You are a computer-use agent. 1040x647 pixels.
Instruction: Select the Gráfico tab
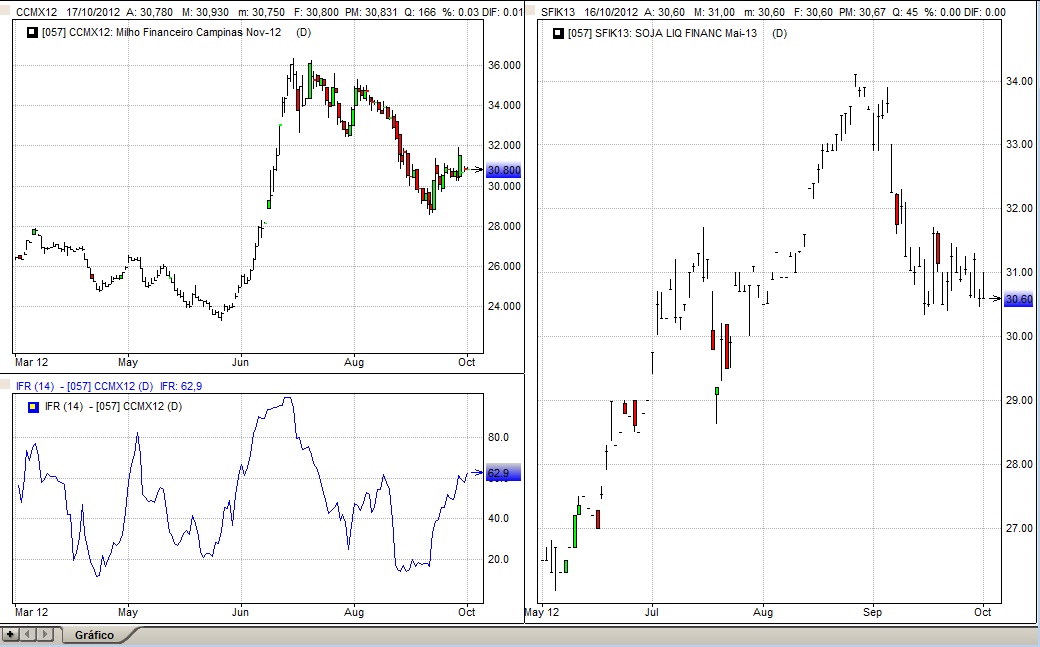pyautogui.click(x=94, y=635)
